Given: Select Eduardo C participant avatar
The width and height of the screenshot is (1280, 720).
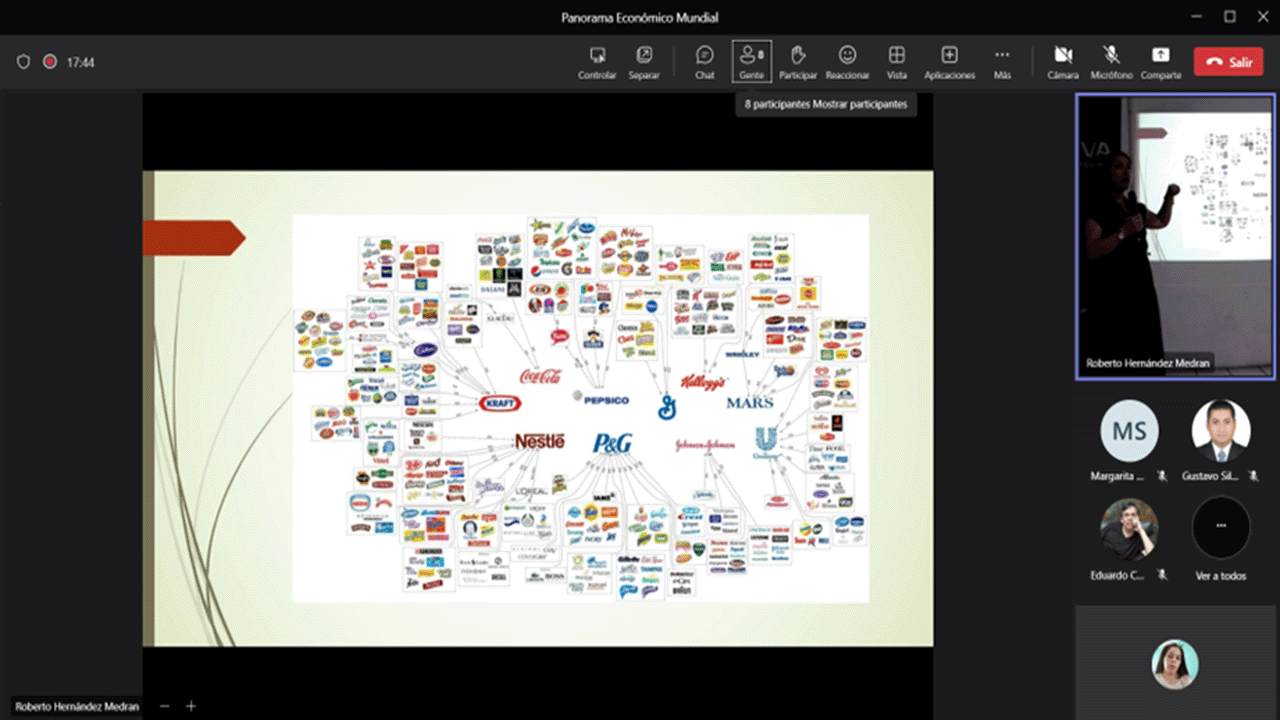Looking at the screenshot, I should pyautogui.click(x=1129, y=528).
